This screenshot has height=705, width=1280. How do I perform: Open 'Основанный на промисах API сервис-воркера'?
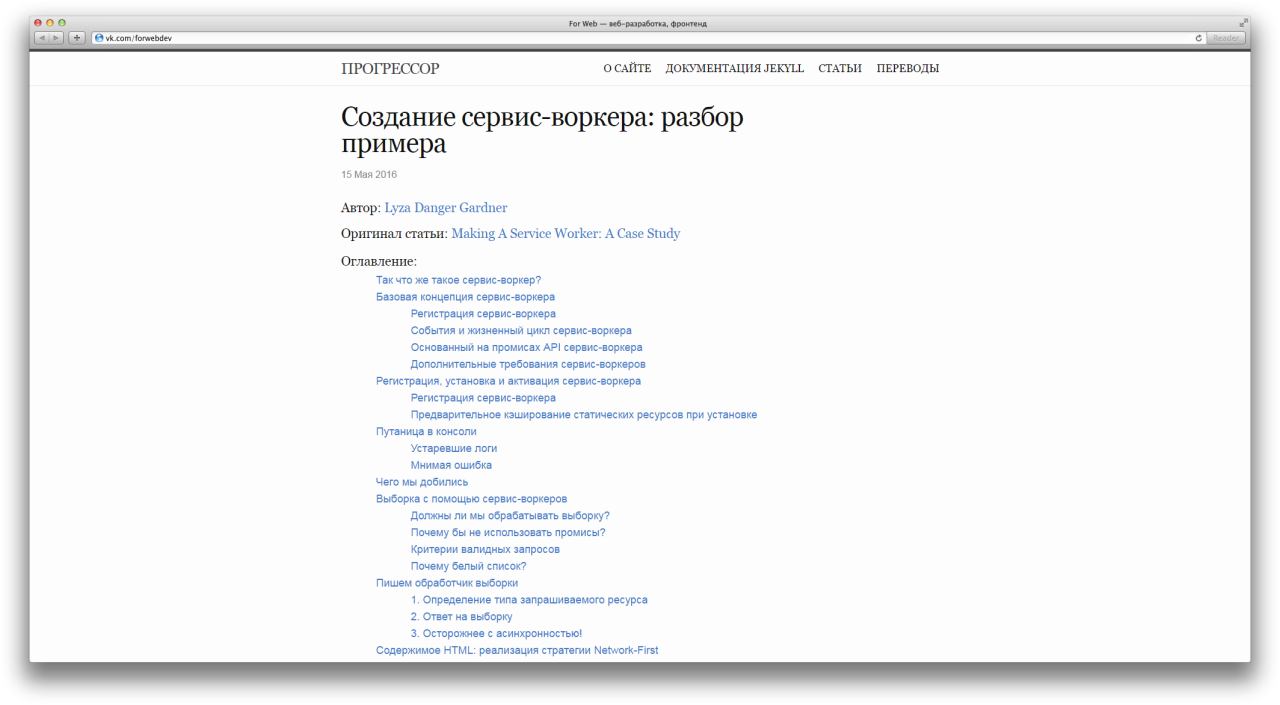coord(527,347)
